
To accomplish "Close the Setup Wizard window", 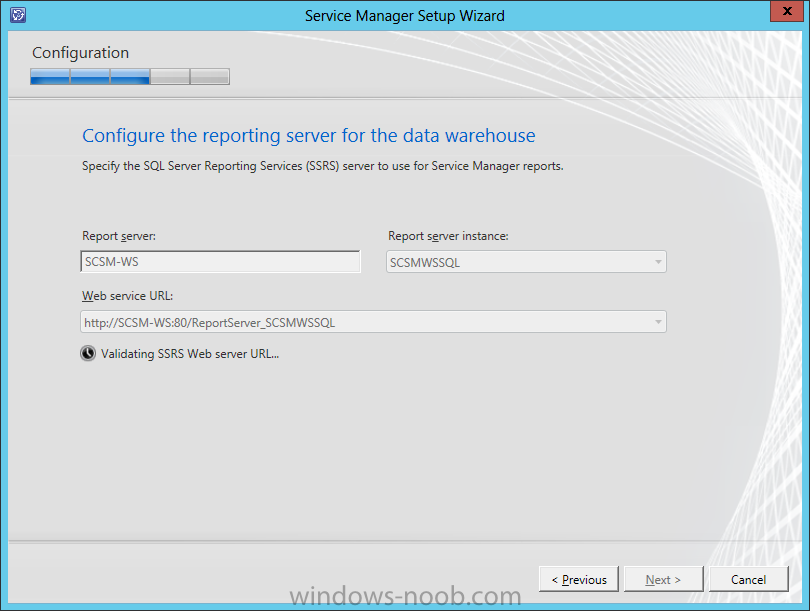I will pyautogui.click(x=786, y=11).
